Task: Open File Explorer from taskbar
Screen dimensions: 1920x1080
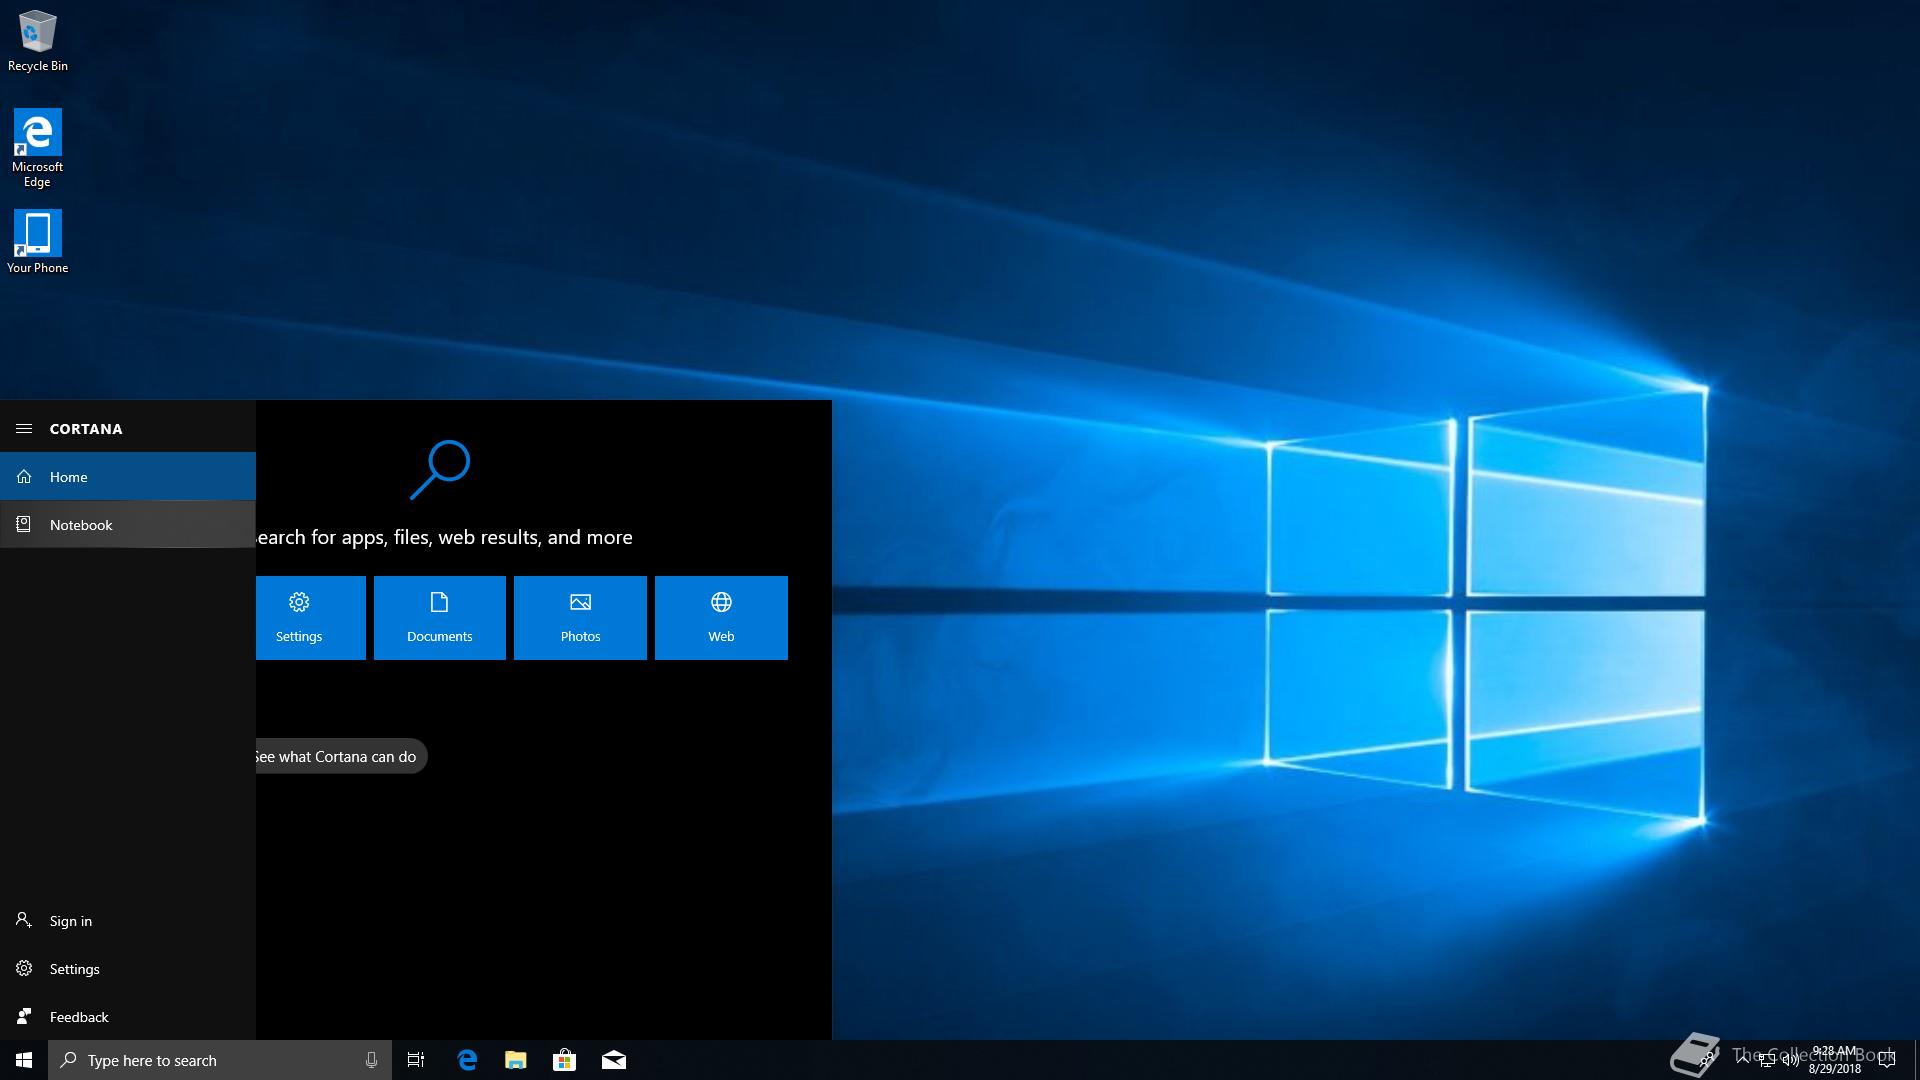Action: click(x=516, y=1060)
